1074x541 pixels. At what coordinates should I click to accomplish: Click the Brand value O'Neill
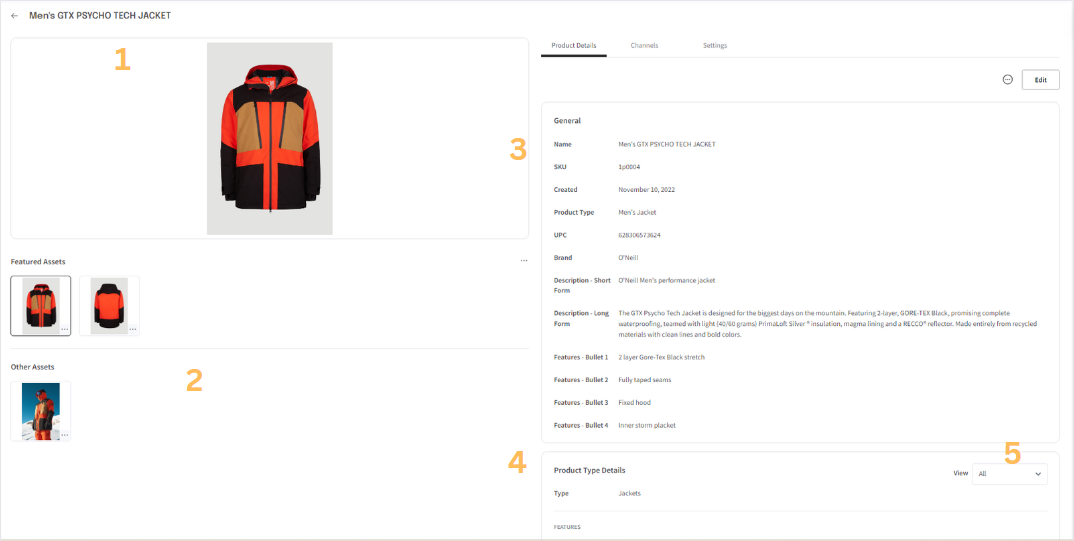pos(628,257)
